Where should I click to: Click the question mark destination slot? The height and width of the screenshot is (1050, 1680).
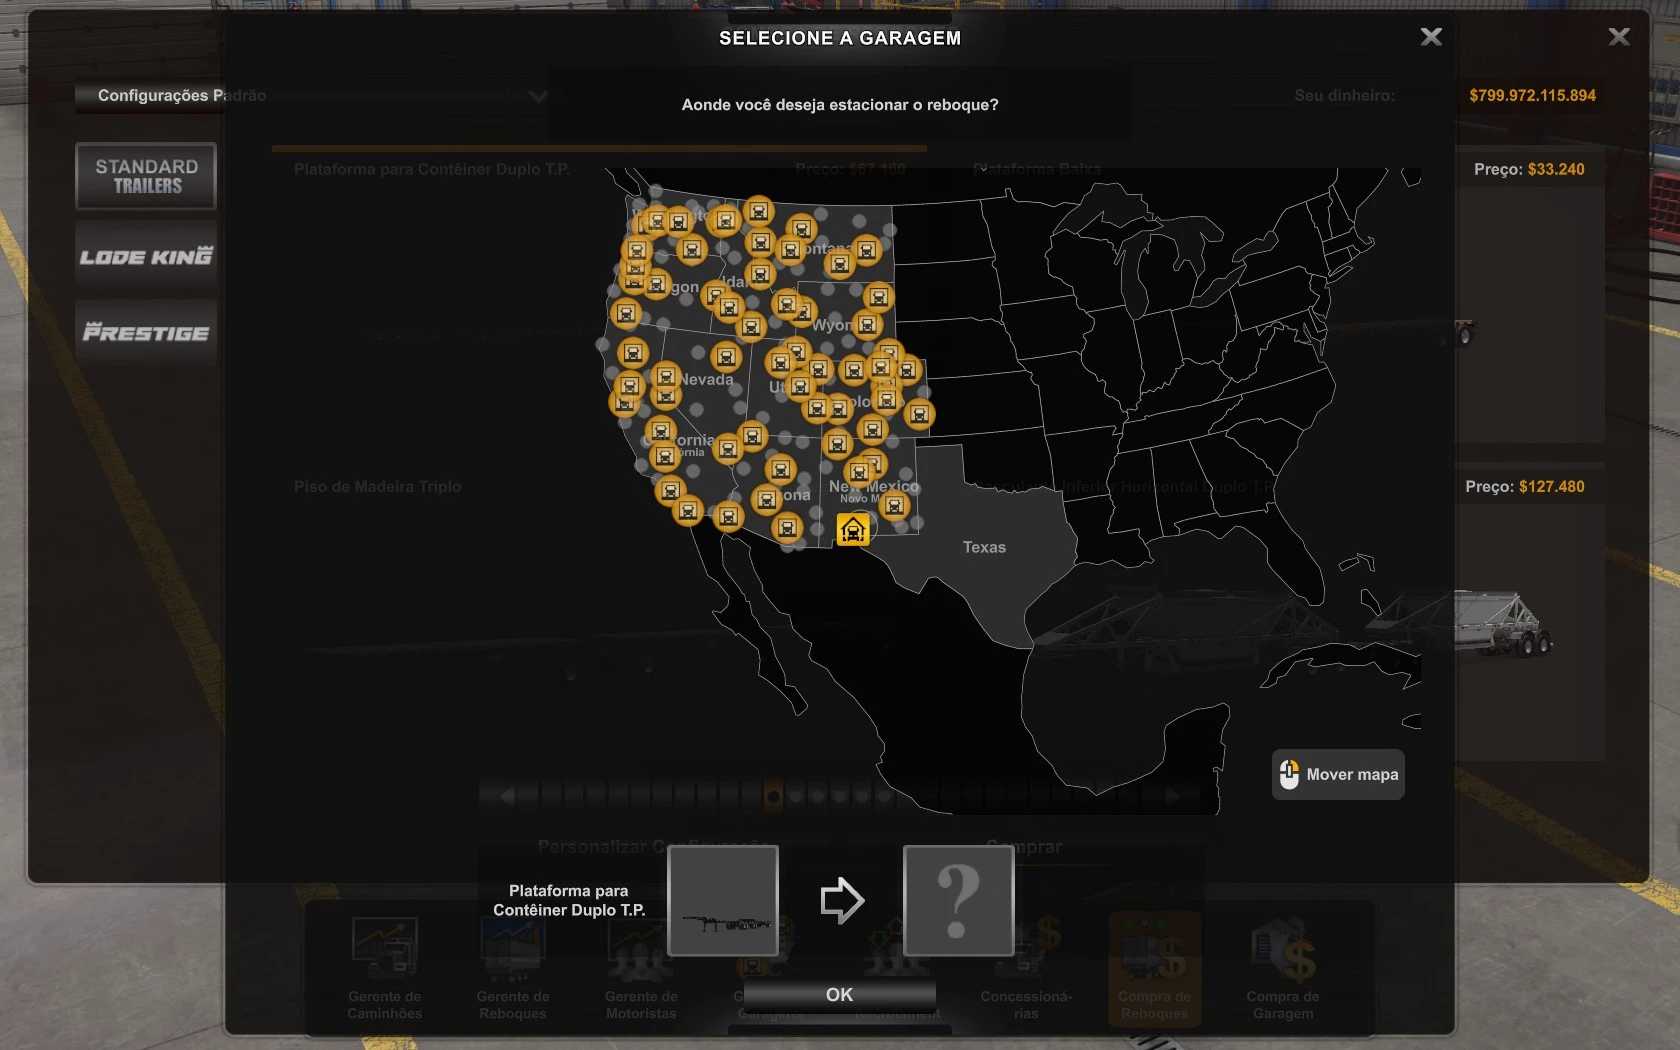[x=958, y=900]
